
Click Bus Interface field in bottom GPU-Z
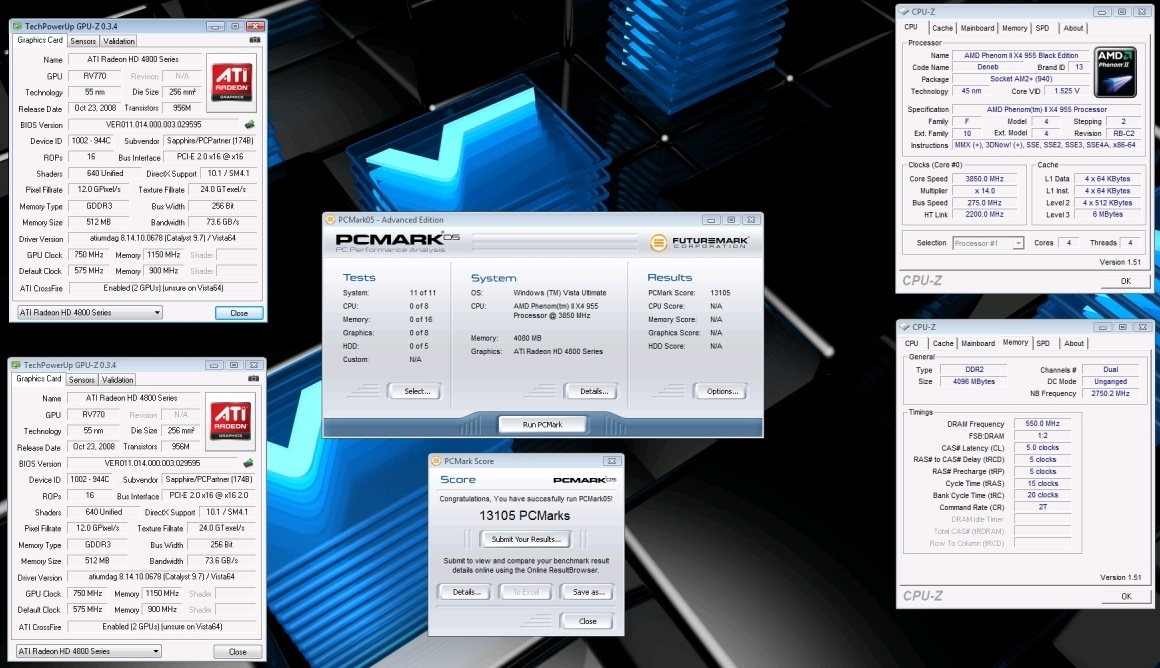coord(209,495)
